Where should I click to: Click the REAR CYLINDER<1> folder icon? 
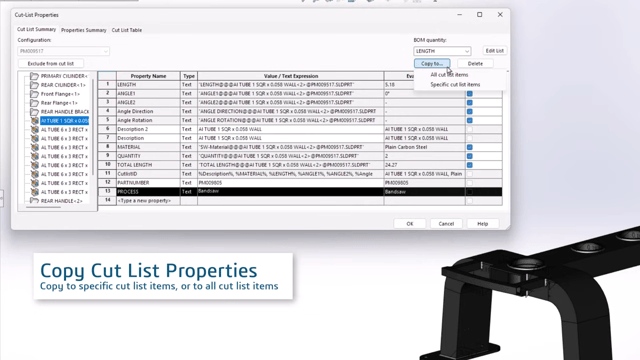[34, 85]
